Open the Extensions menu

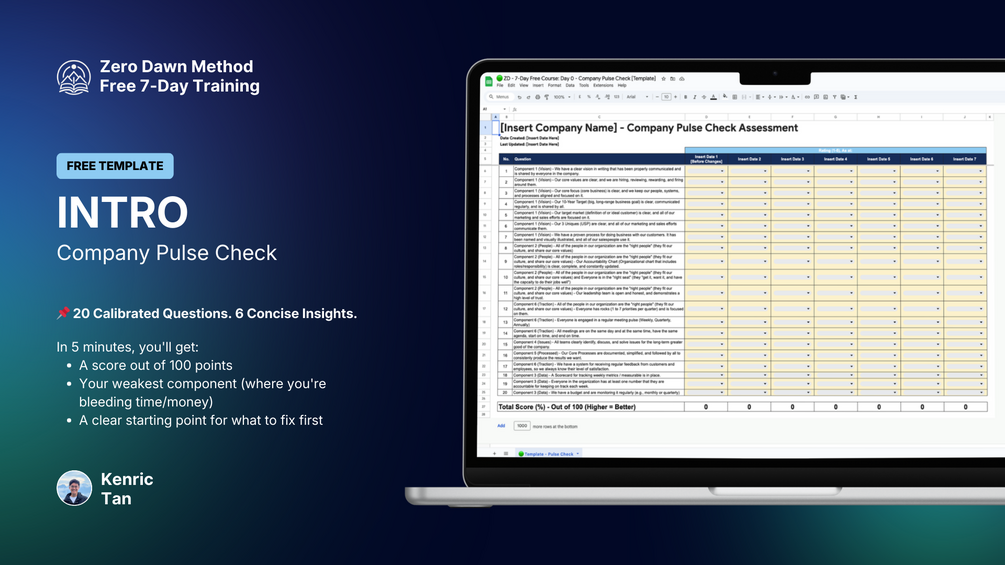(x=603, y=85)
